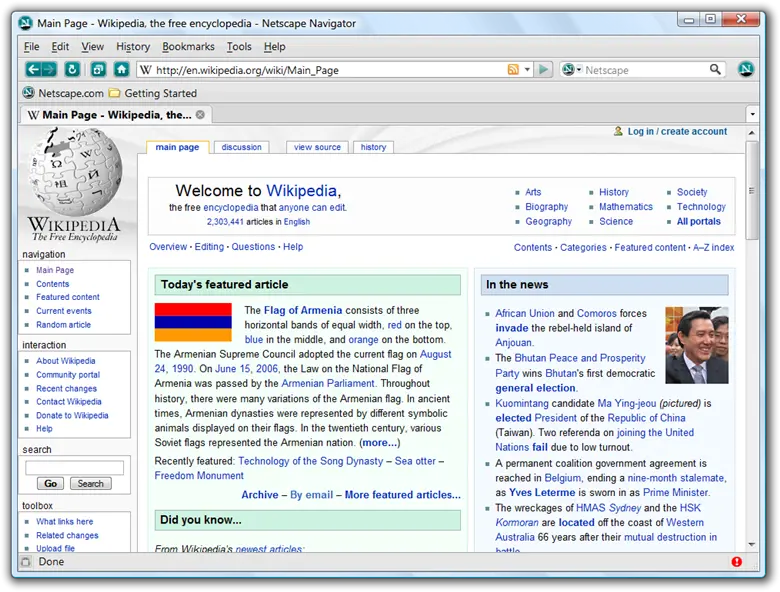780x592 pixels.
Task: Click the Forward arrow button
Action: click(x=48, y=69)
